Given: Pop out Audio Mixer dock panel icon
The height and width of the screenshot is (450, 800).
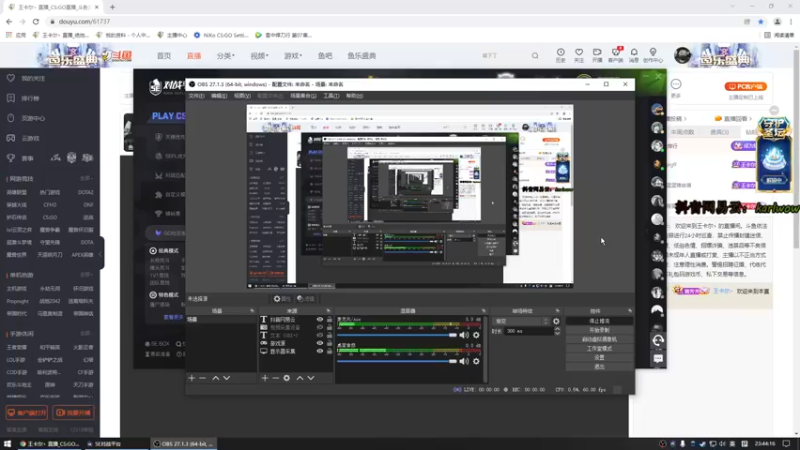Looking at the screenshot, I should (x=484, y=311).
